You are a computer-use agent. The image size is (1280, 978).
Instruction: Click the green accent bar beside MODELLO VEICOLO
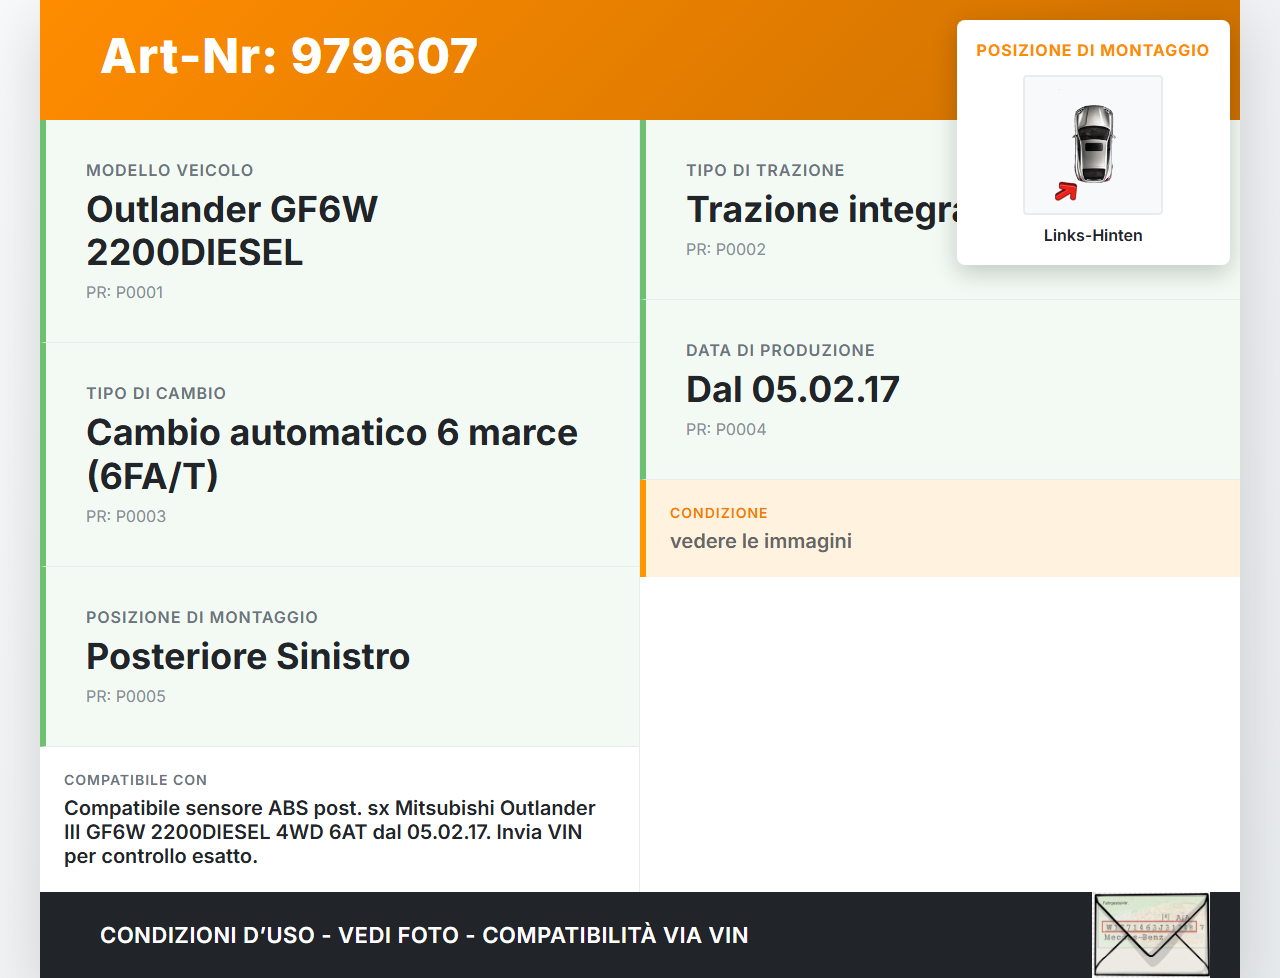[42, 230]
